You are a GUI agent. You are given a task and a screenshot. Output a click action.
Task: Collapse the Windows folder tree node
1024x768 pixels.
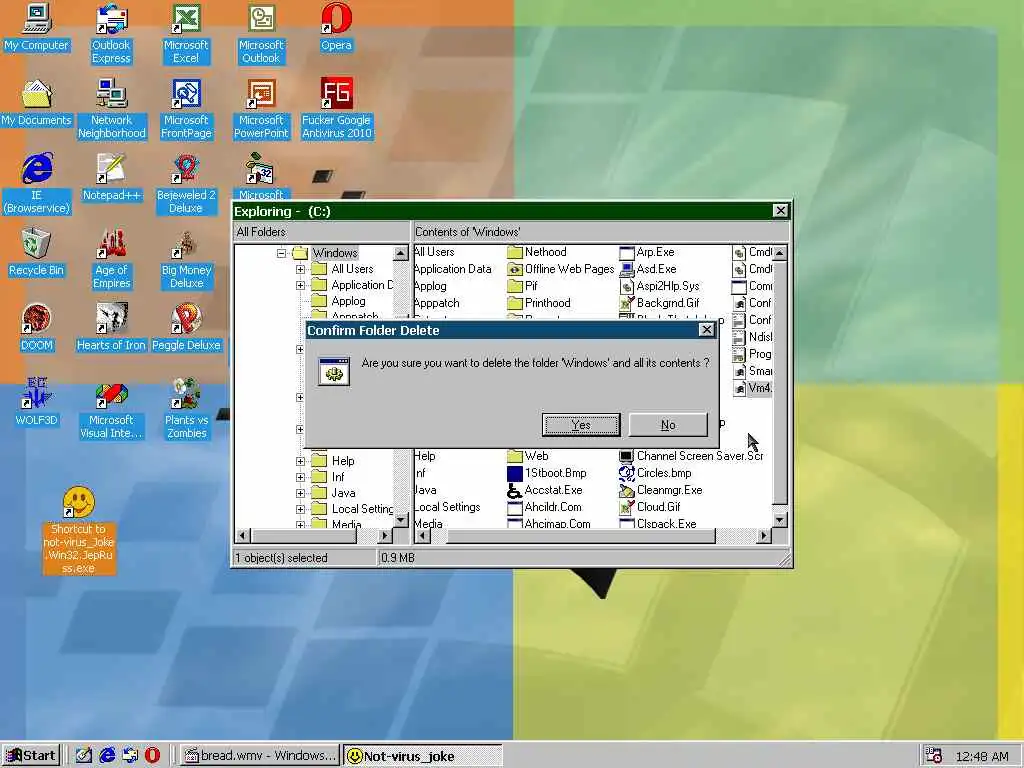(281, 253)
